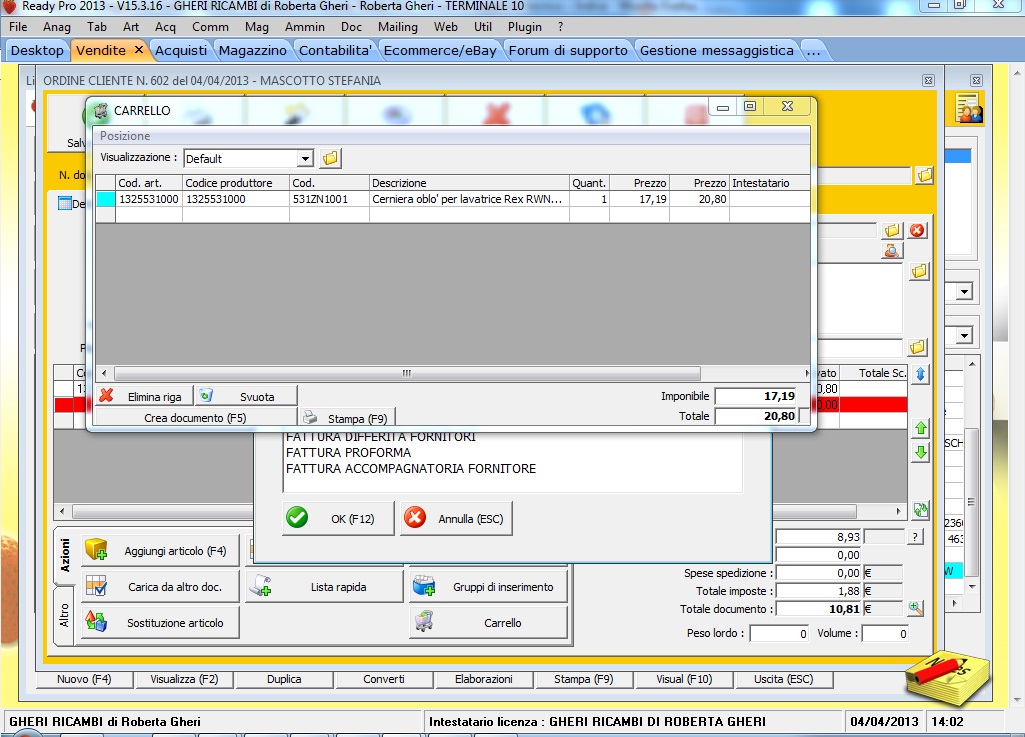Click Elaborazioni in bottom toolbar
Screen dimensions: 1025x737
(x=484, y=679)
